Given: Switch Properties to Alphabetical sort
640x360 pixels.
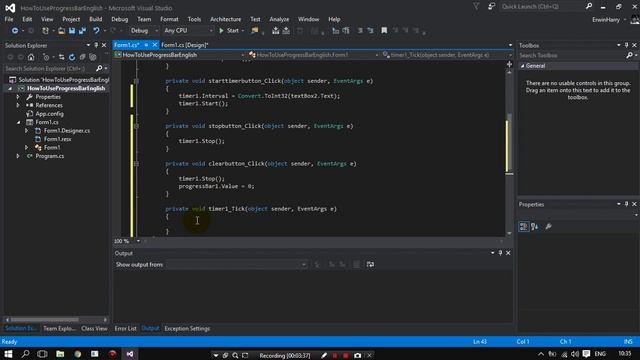Looking at the screenshot, I should click(x=535, y=227).
